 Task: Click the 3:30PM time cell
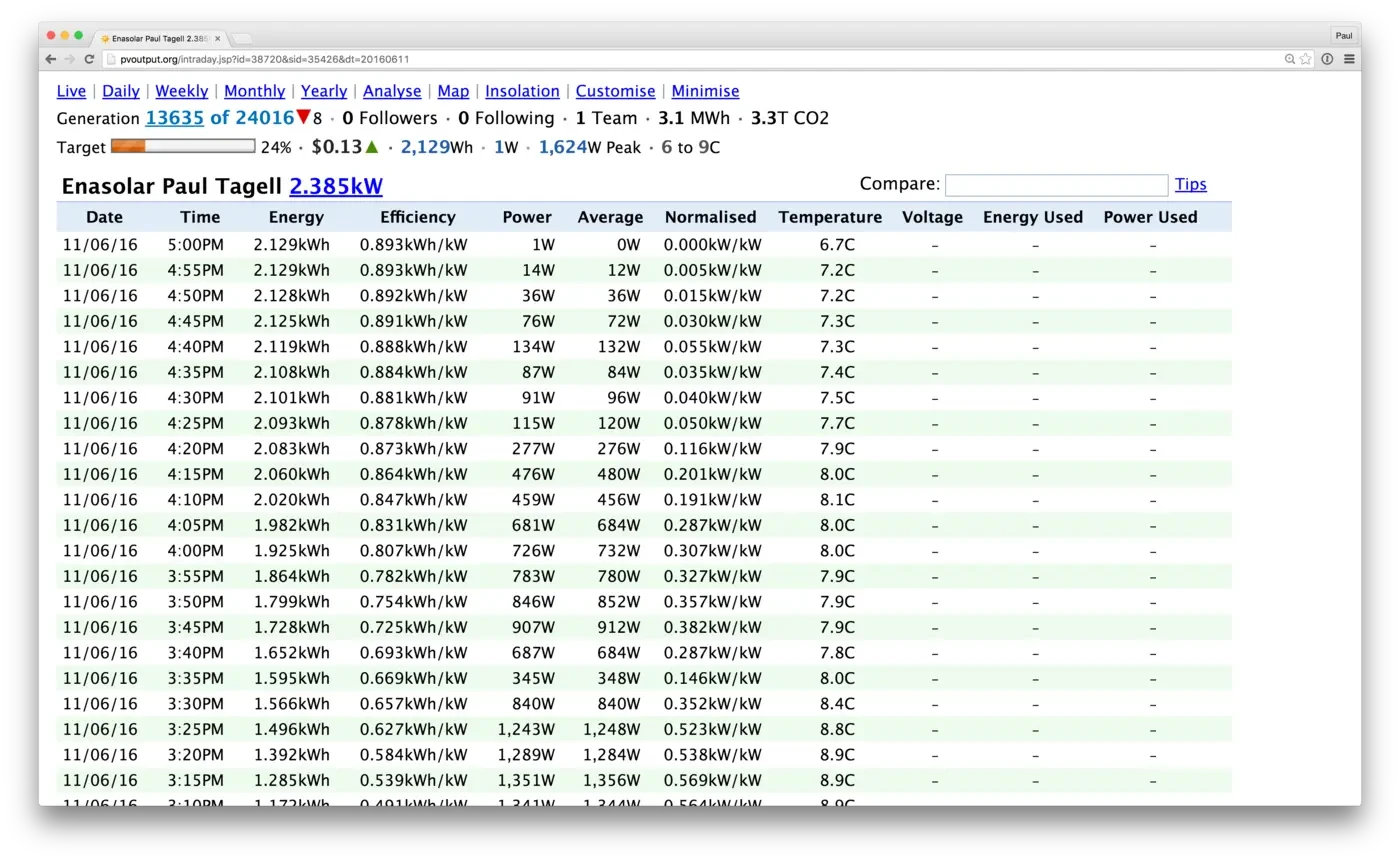[x=196, y=704]
